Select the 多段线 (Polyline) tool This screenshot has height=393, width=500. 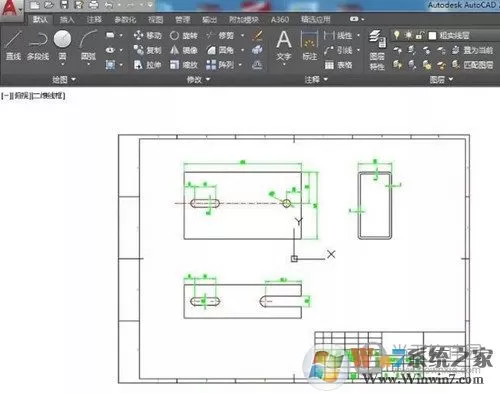pos(38,45)
